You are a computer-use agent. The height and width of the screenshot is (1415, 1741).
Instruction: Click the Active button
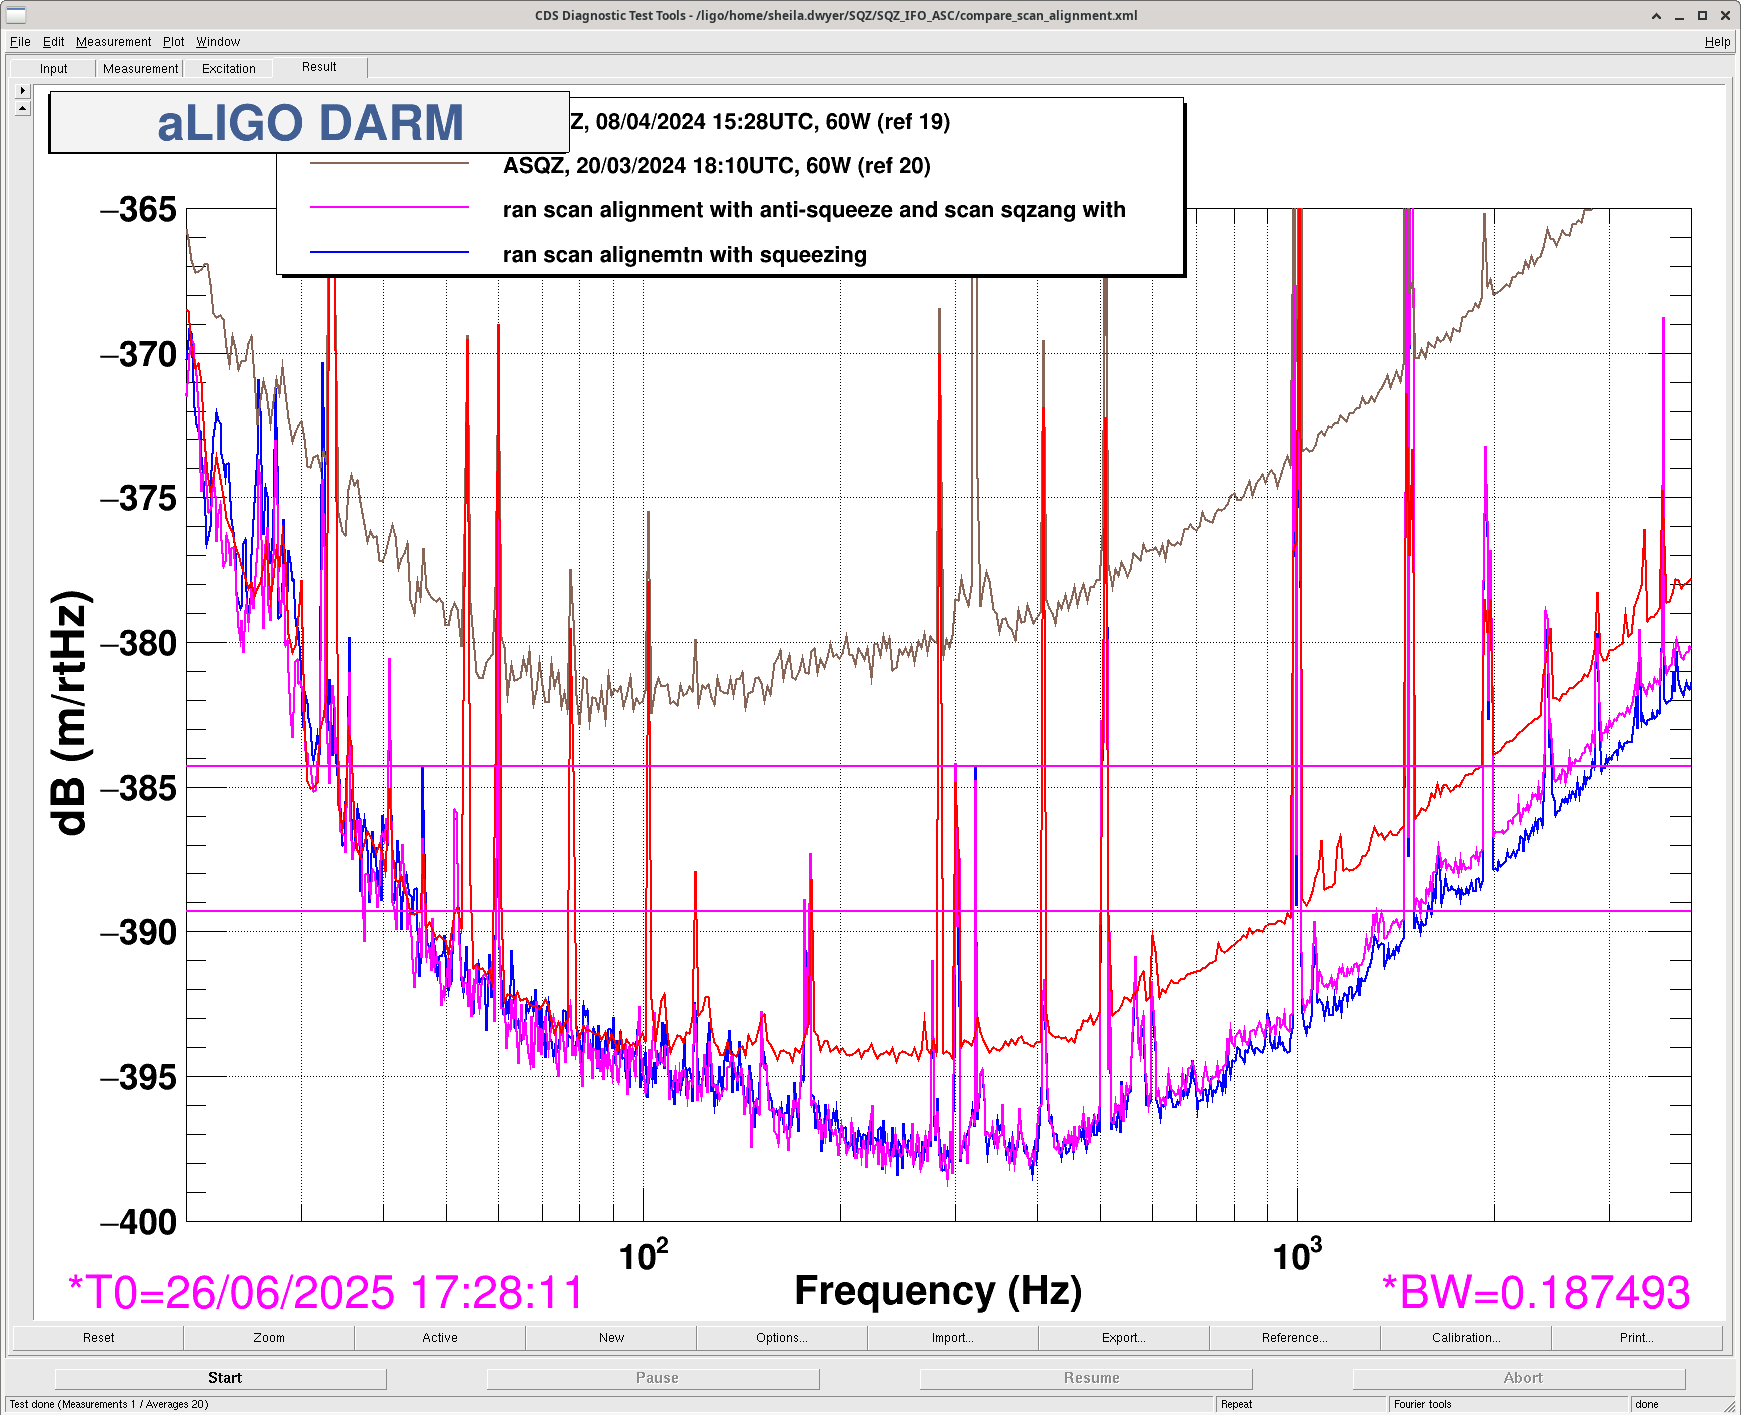[440, 1337]
